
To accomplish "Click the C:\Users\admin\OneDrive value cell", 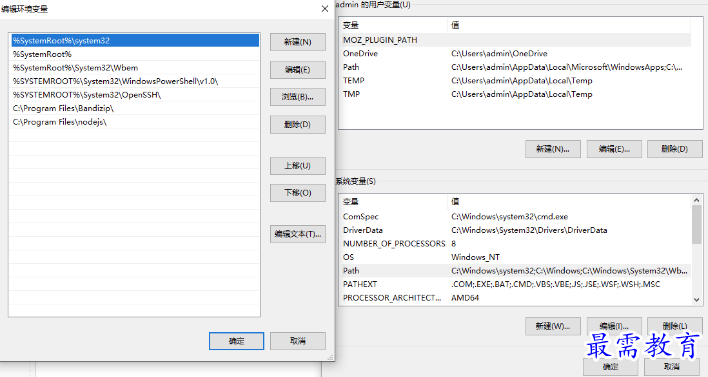I will pyautogui.click(x=499, y=54).
